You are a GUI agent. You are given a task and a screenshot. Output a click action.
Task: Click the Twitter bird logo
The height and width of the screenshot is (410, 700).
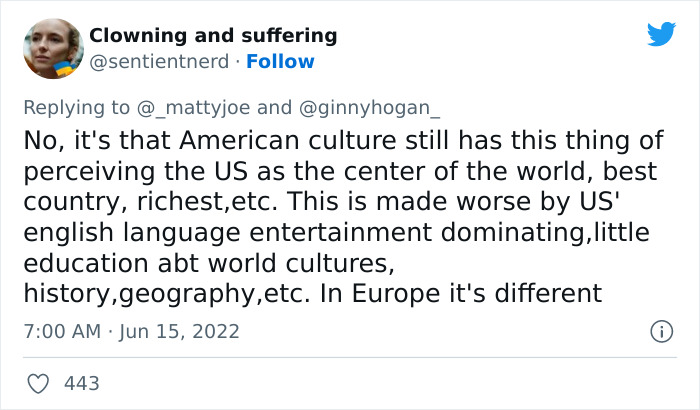coord(661,35)
